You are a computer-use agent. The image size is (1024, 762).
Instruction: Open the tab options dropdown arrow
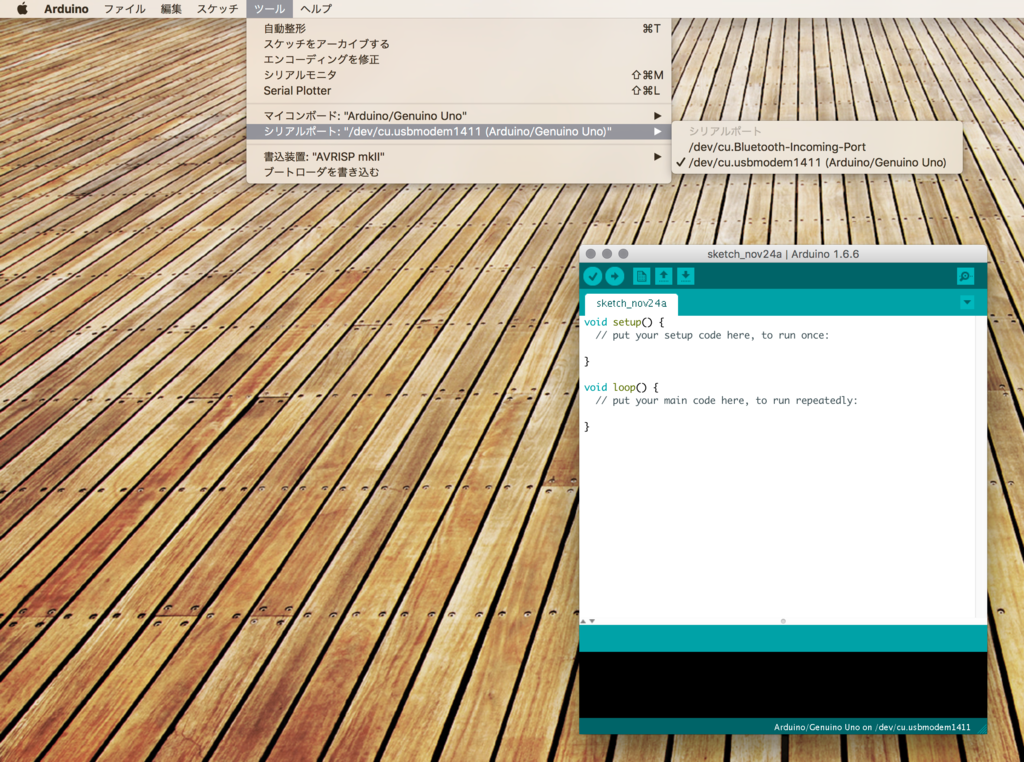[x=967, y=302]
